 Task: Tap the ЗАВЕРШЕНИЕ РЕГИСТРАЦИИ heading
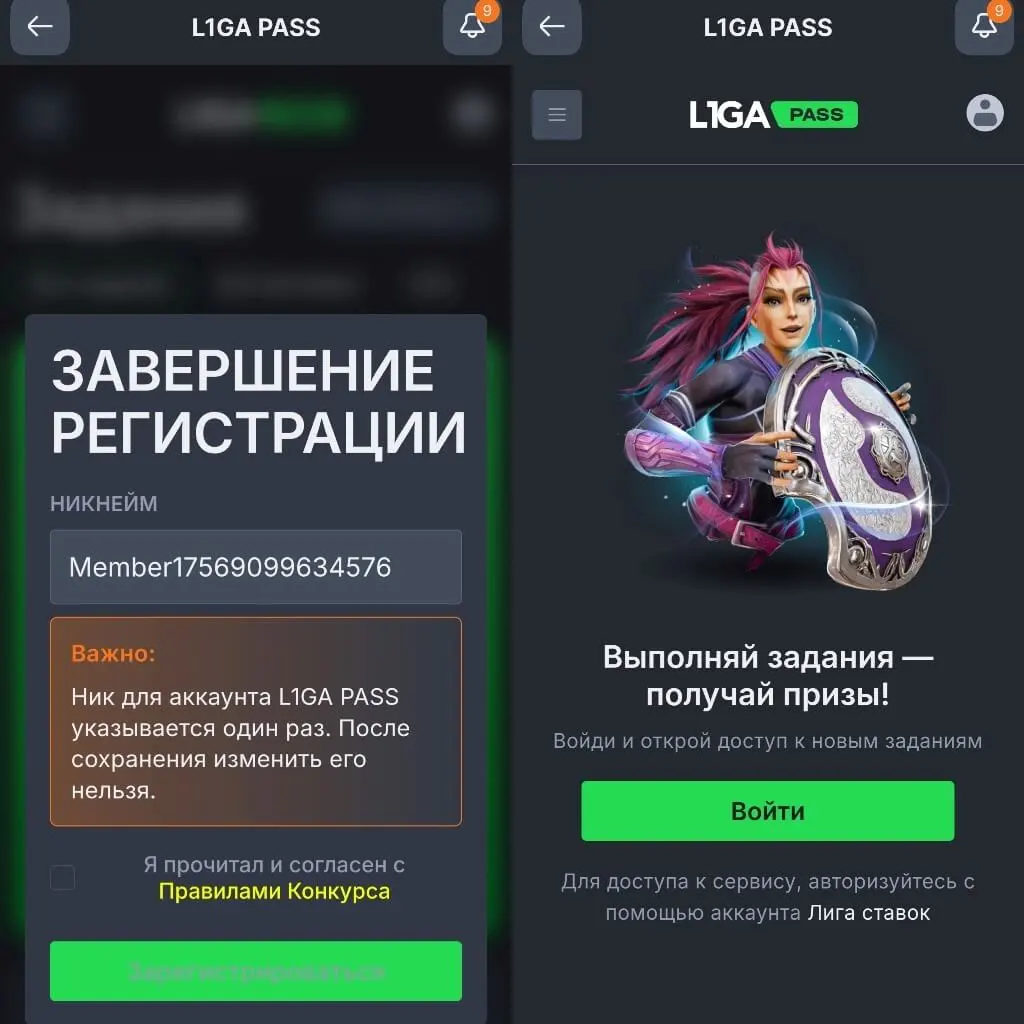click(x=259, y=402)
